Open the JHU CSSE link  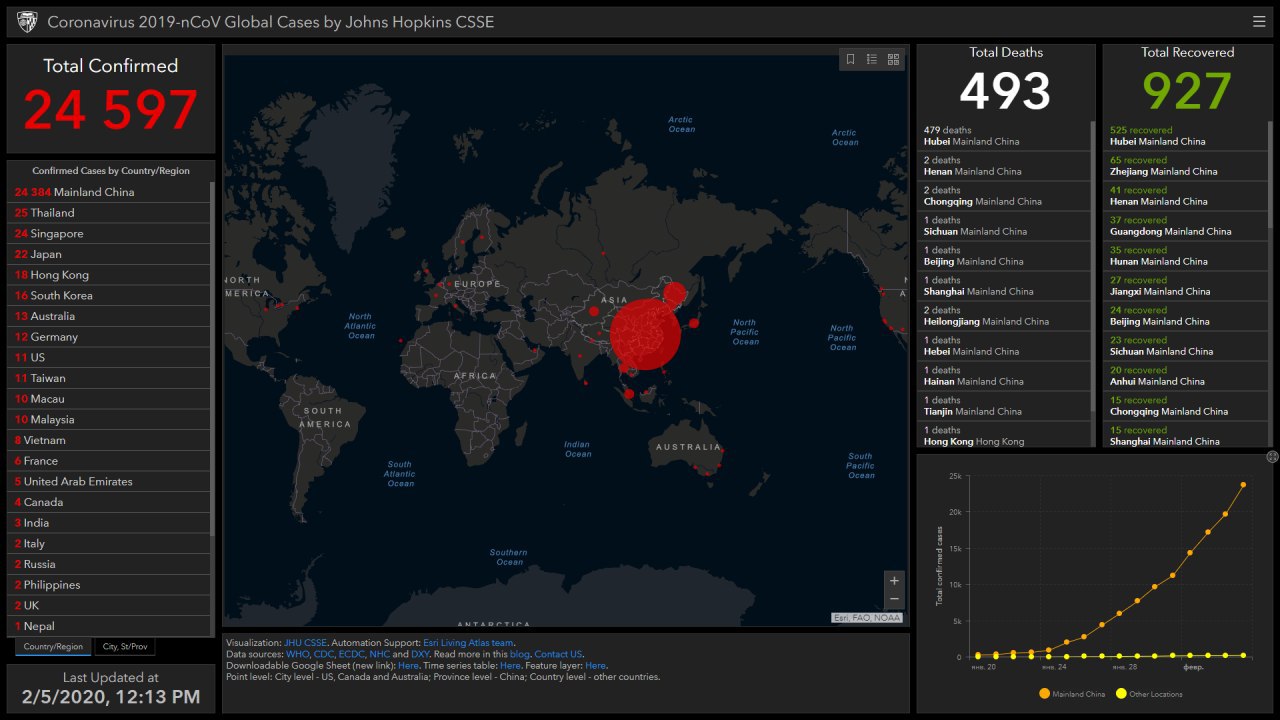(305, 643)
